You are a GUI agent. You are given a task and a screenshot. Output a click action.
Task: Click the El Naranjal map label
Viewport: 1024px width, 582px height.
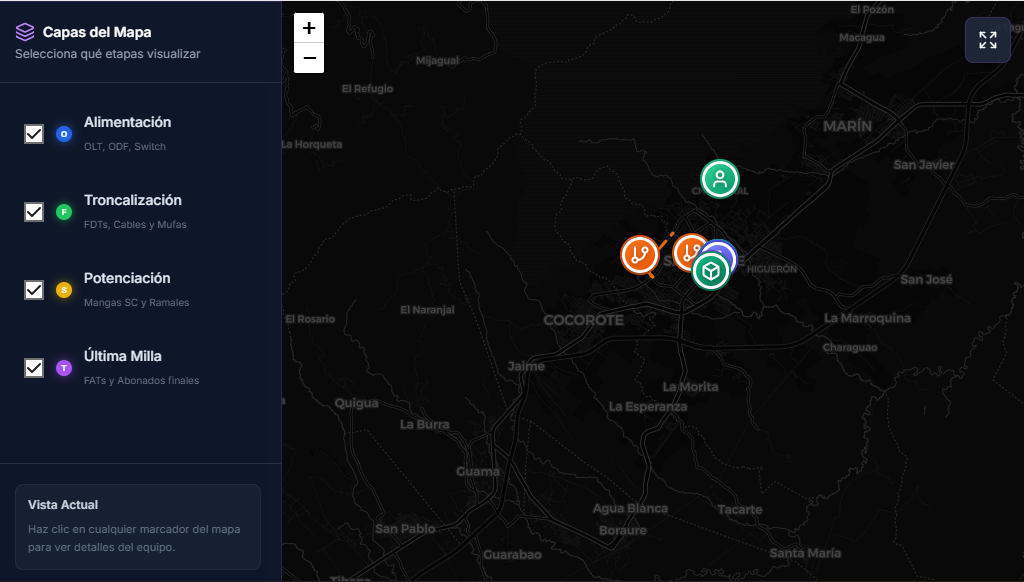pyautogui.click(x=427, y=310)
